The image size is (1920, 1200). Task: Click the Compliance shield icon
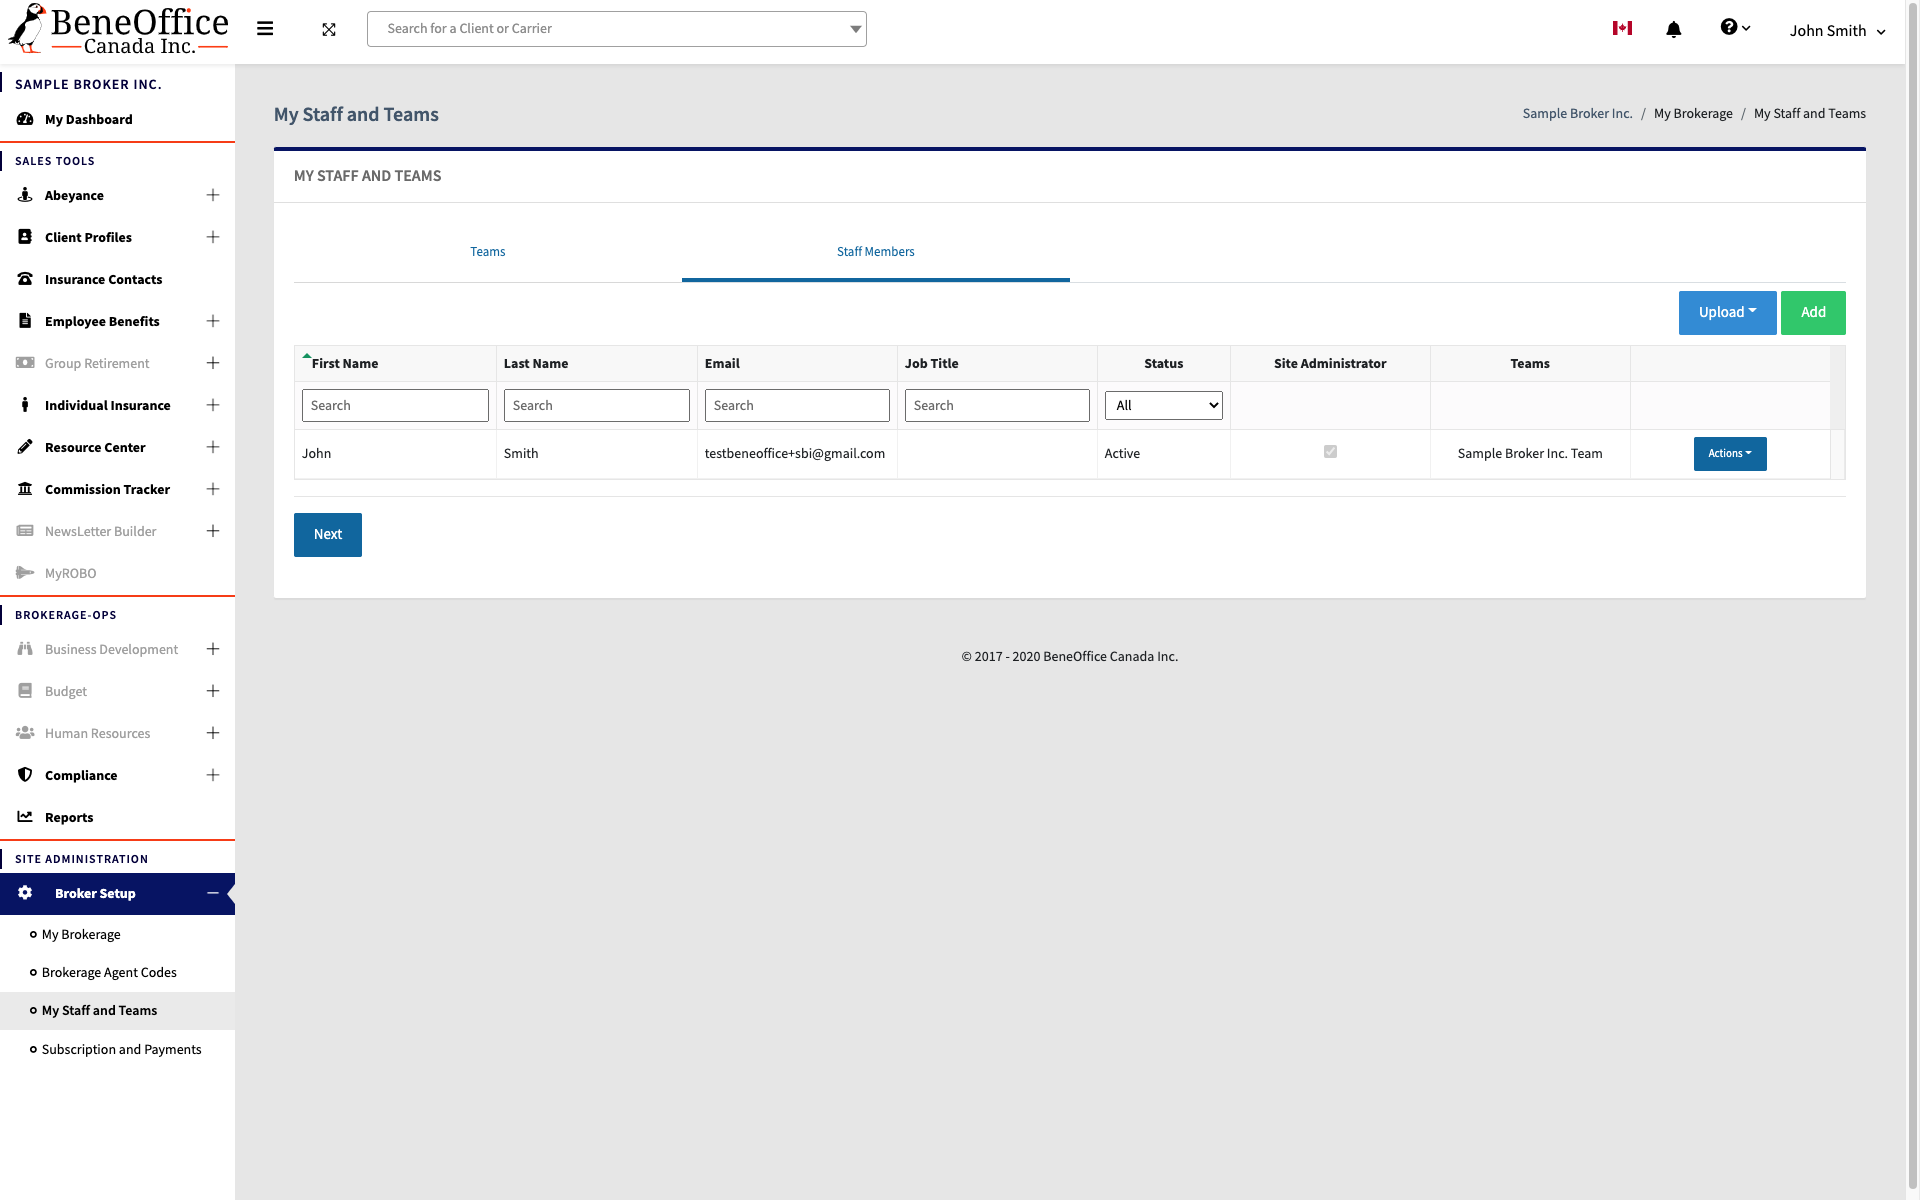tap(25, 775)
